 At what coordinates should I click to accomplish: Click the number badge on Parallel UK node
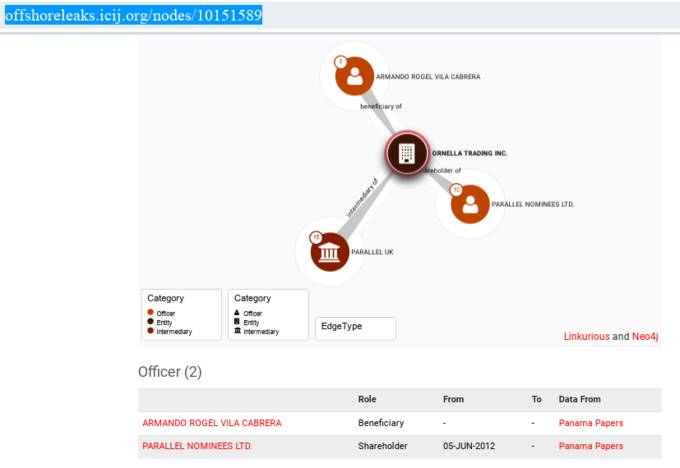[315, 237]
